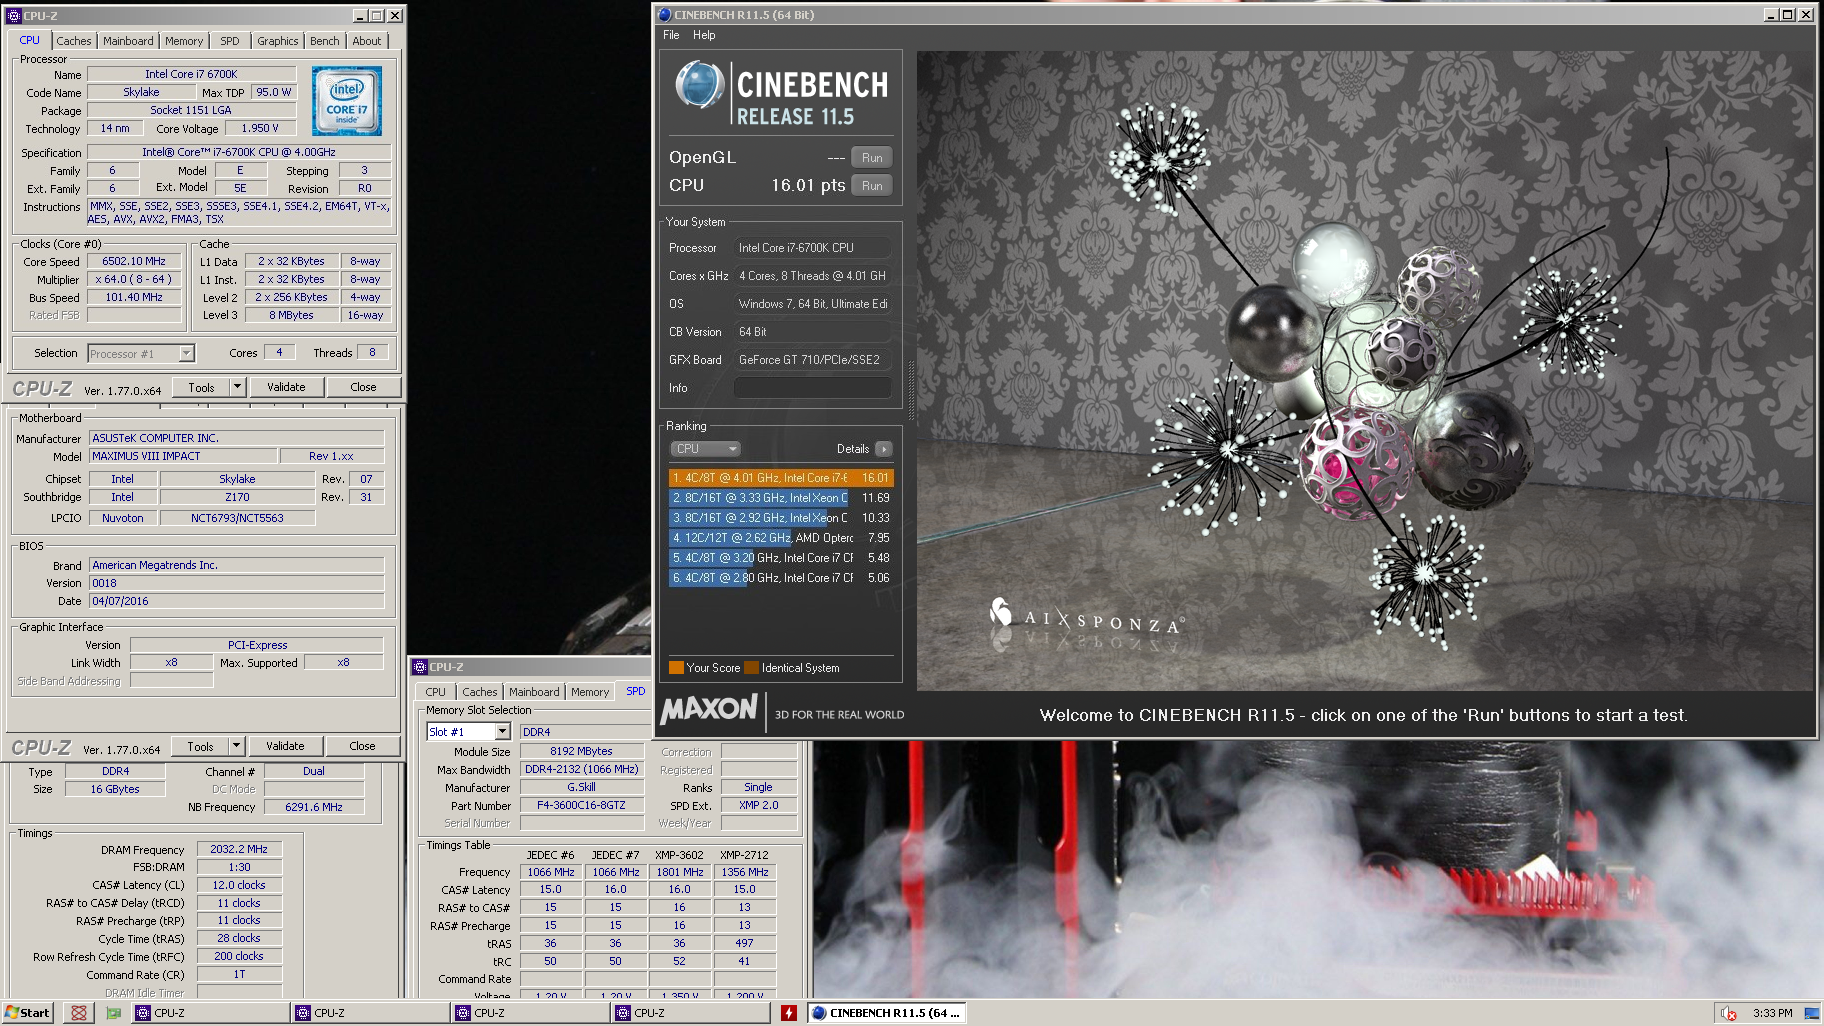Click Close in the Mainboard CPU-Z window
This screenshot has width=1824, height=1026.
(x=362, y=746)
